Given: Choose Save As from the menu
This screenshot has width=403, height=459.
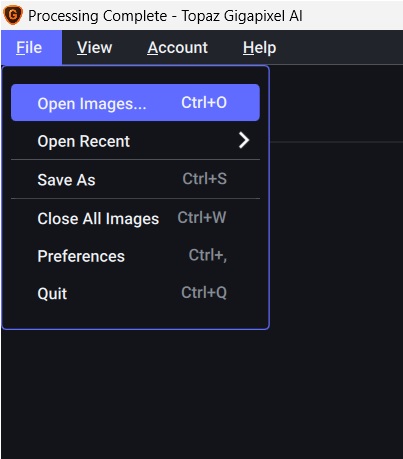Looking at the screenshot, I should 135,179.
